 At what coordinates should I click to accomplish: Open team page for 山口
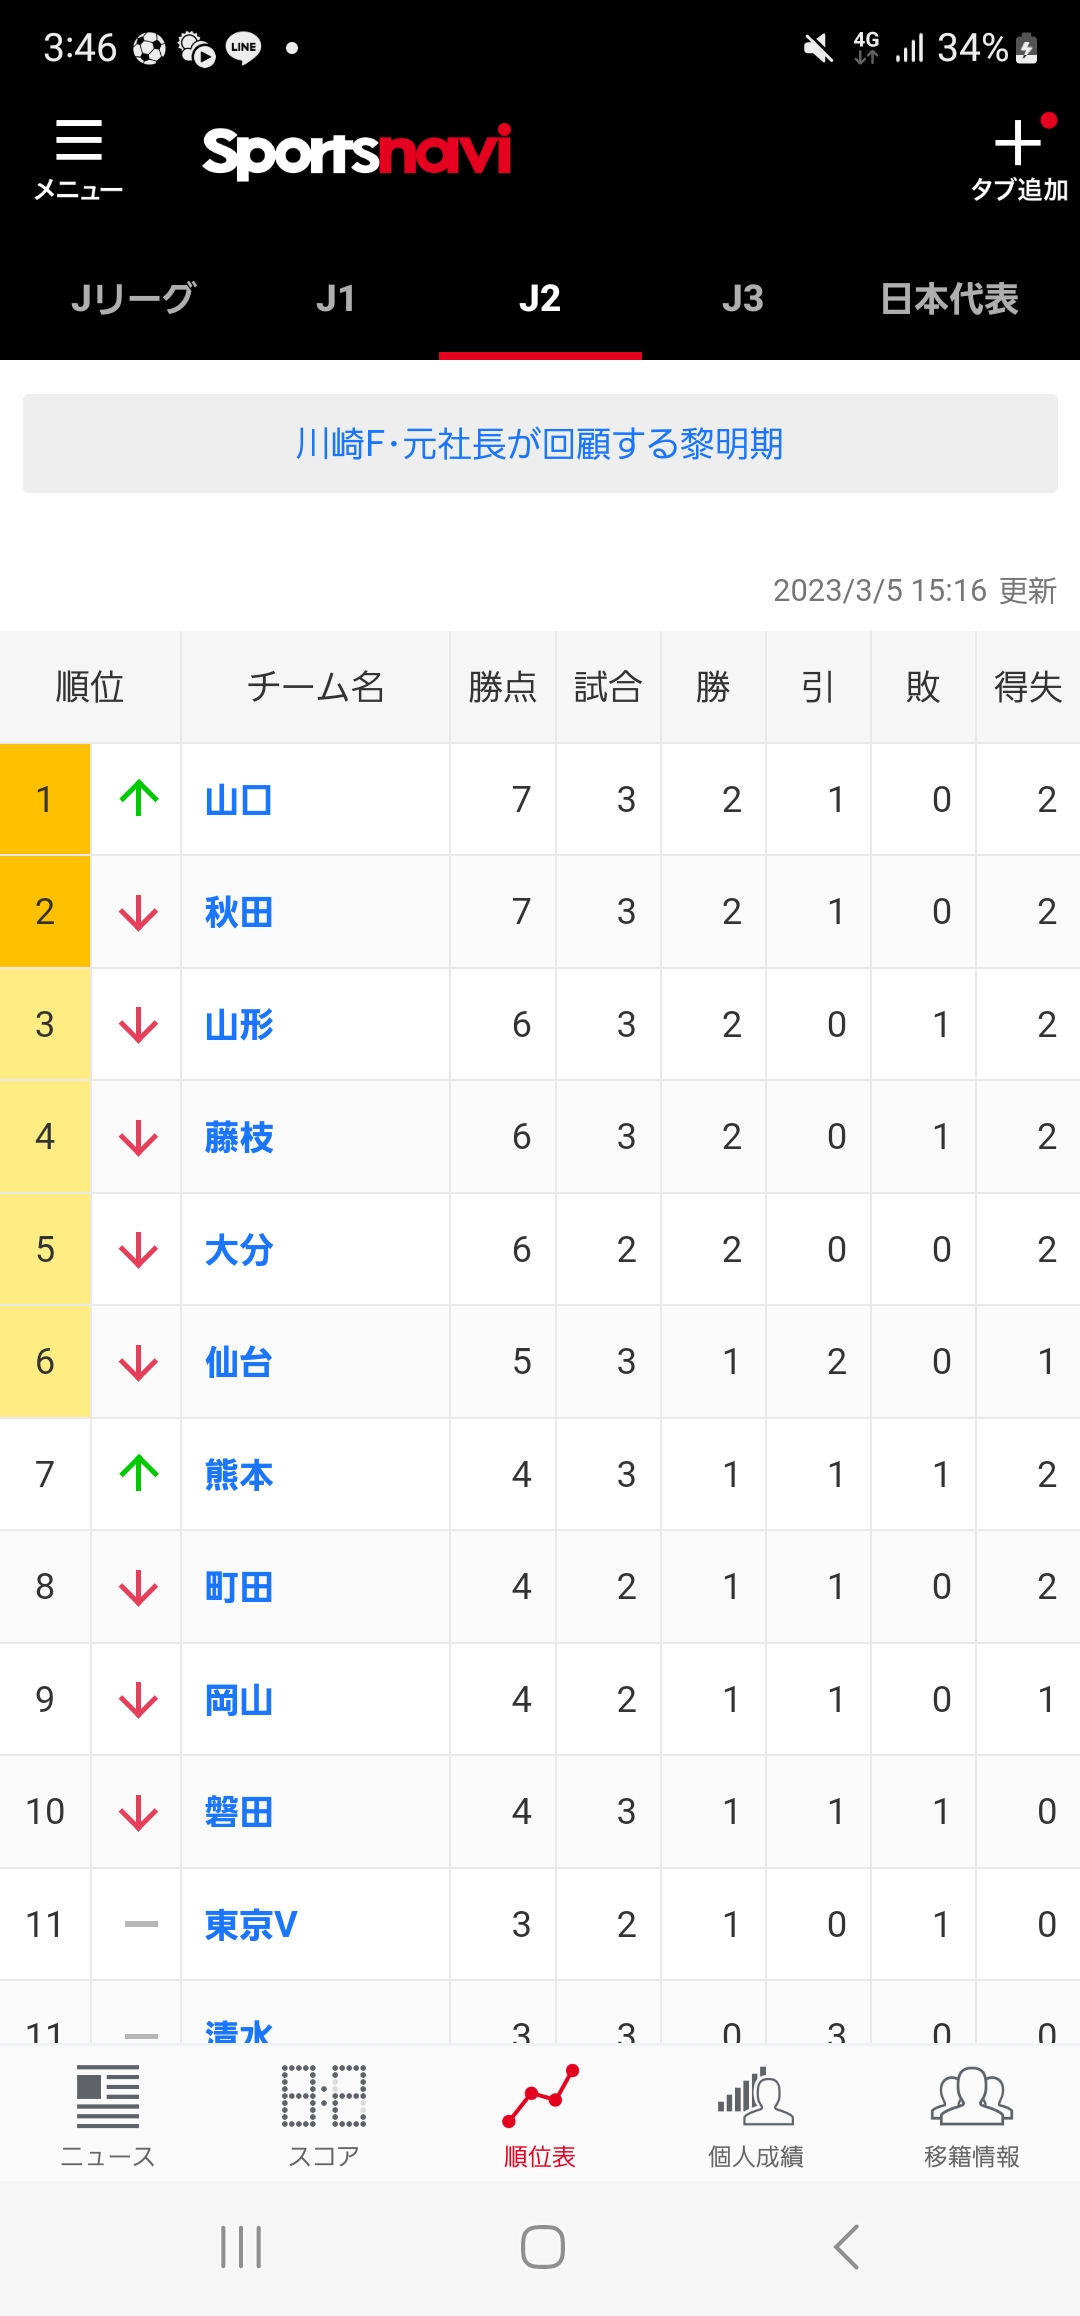[x=239, y=800]
